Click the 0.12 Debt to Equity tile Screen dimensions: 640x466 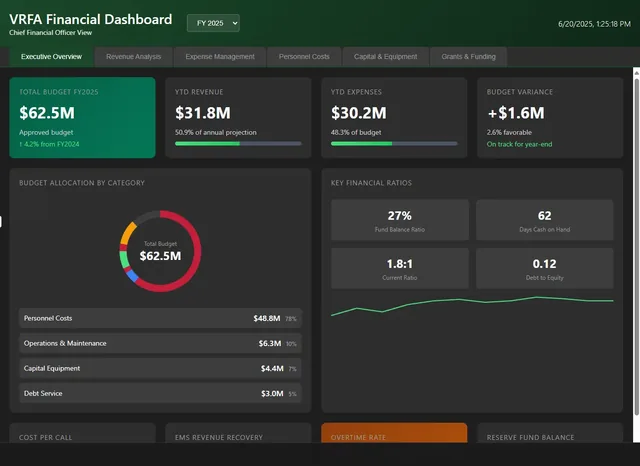[x=544, y=268]
